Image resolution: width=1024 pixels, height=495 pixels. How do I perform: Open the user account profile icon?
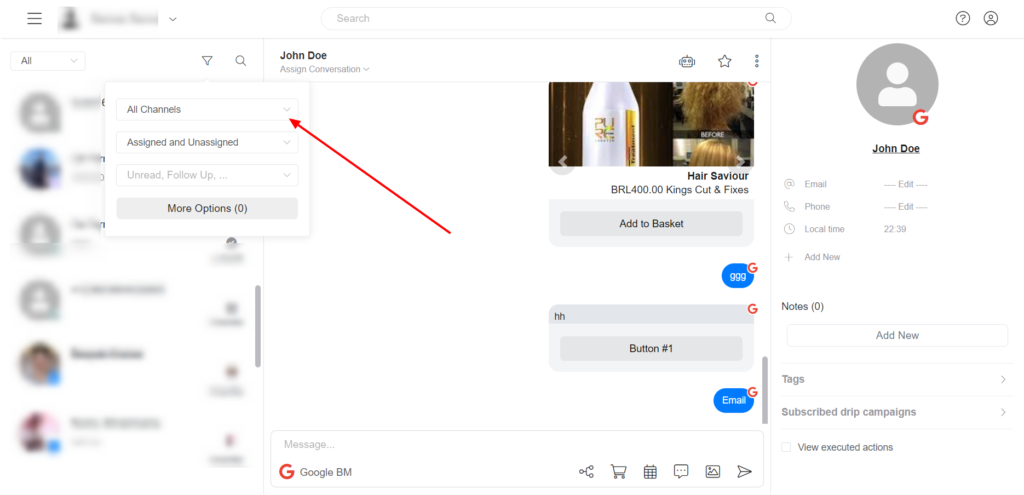991,18
